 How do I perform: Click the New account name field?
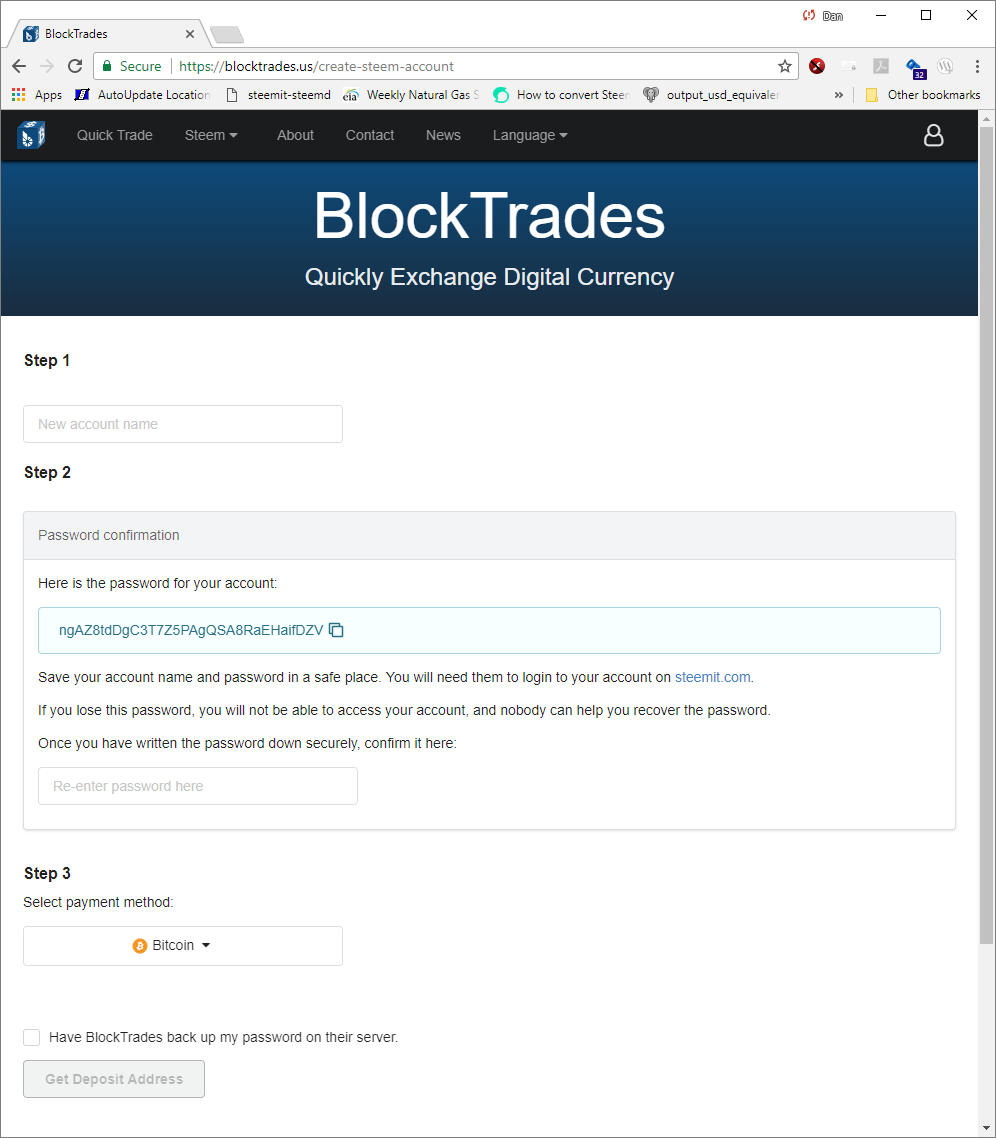tap(183, 424)
